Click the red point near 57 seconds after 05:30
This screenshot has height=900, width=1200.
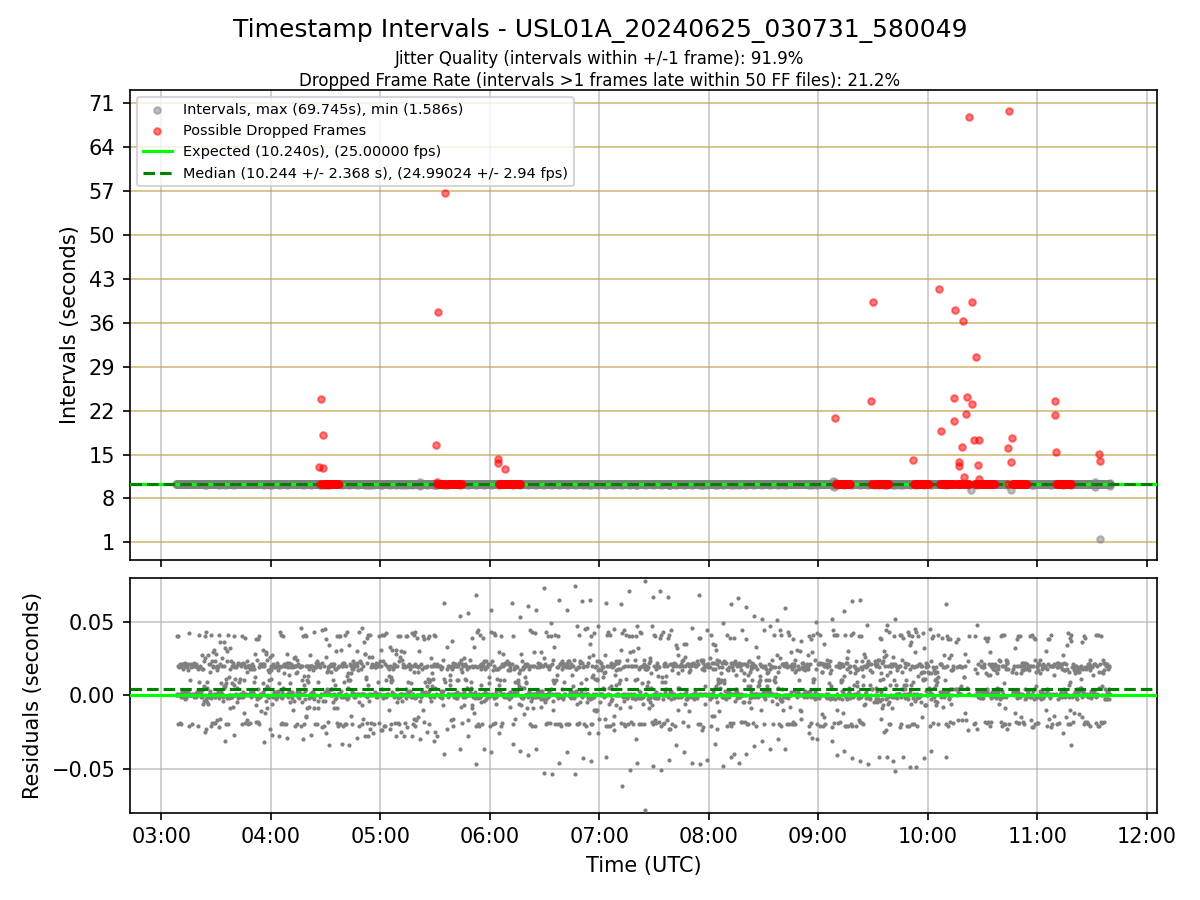(x=445, y=193)
